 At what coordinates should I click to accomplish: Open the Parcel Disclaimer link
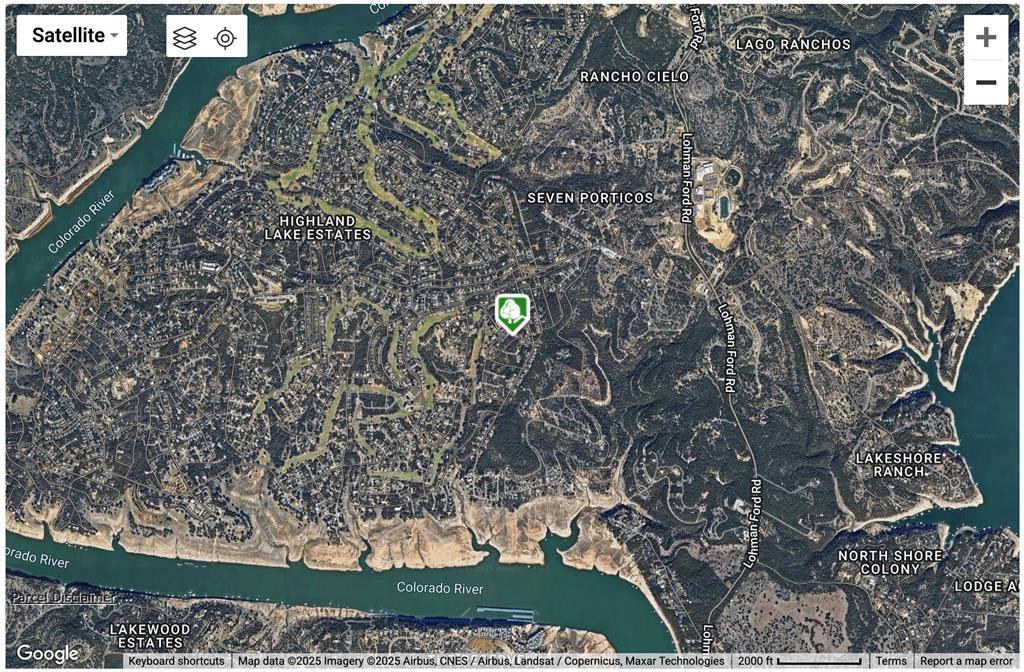pyautogui.click(x=63, y=598)
